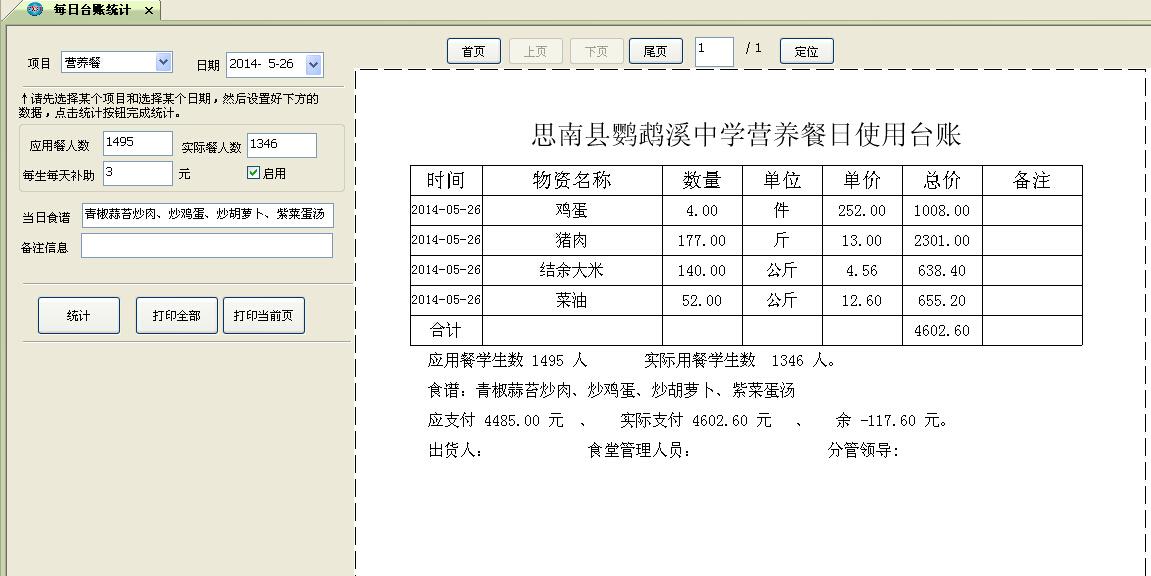Select the 鸡蛋 cell
The image size is (1151, 576).
[572, 211]
